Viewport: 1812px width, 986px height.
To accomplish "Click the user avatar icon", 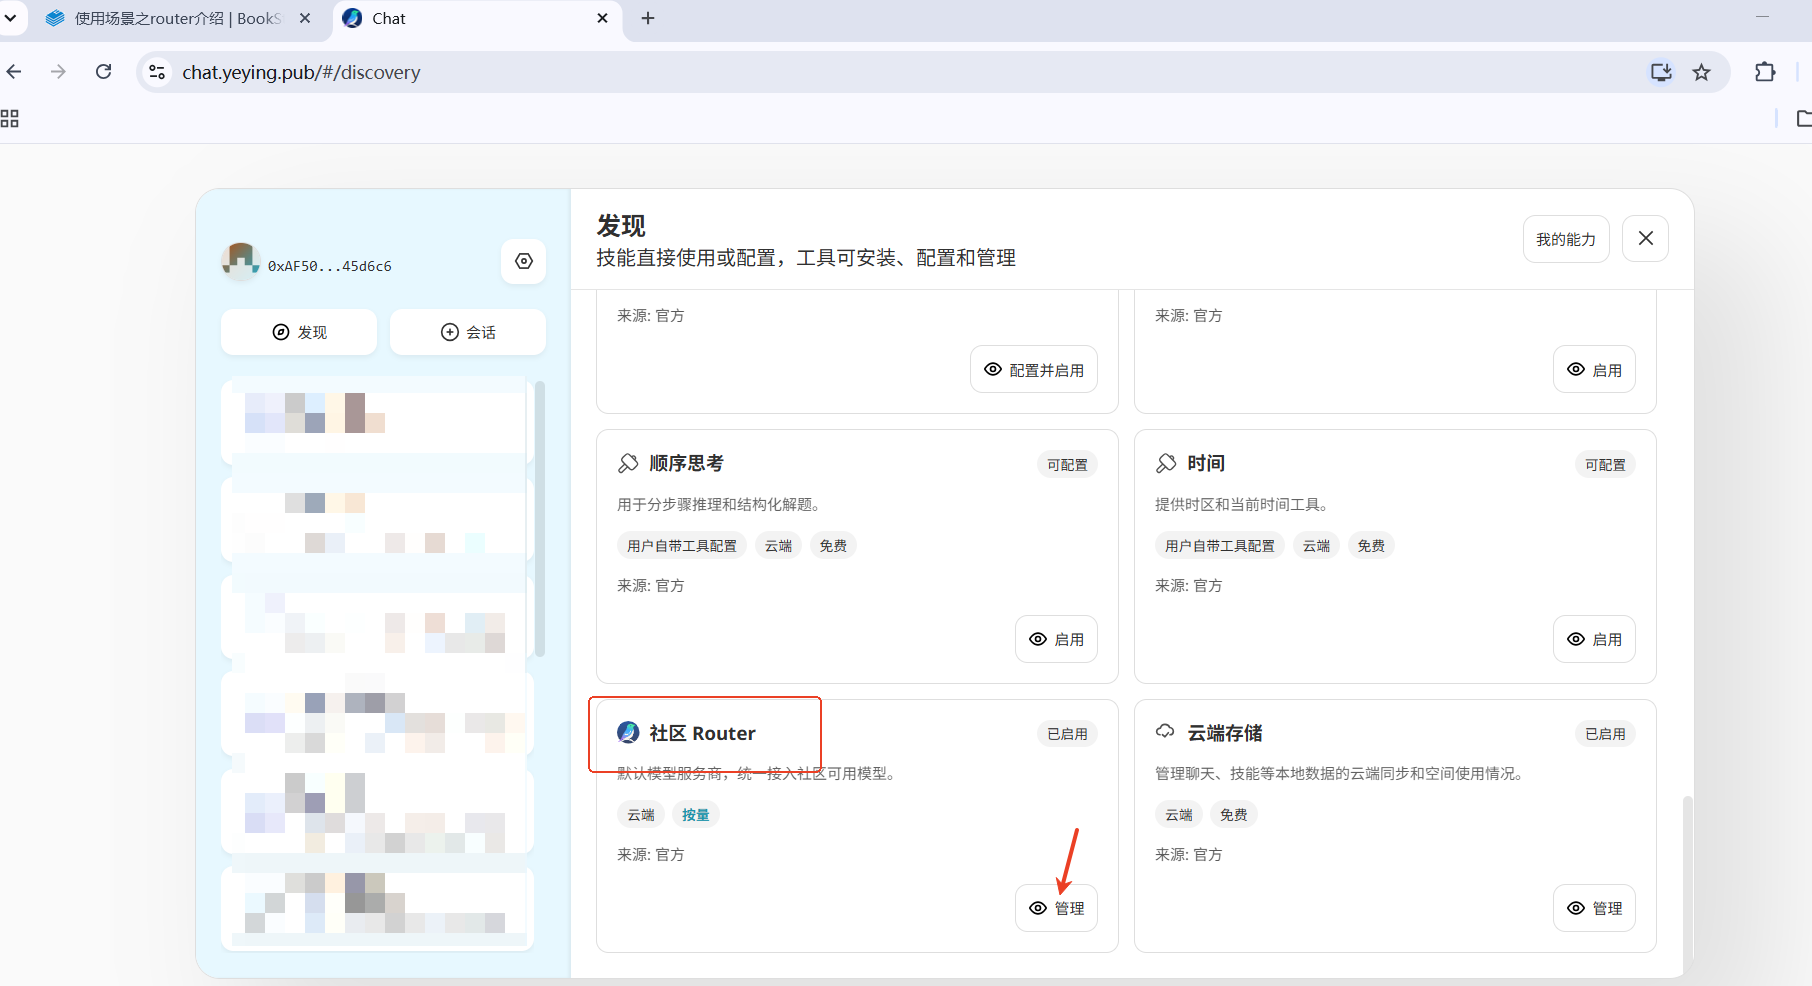I will (240, 261).
